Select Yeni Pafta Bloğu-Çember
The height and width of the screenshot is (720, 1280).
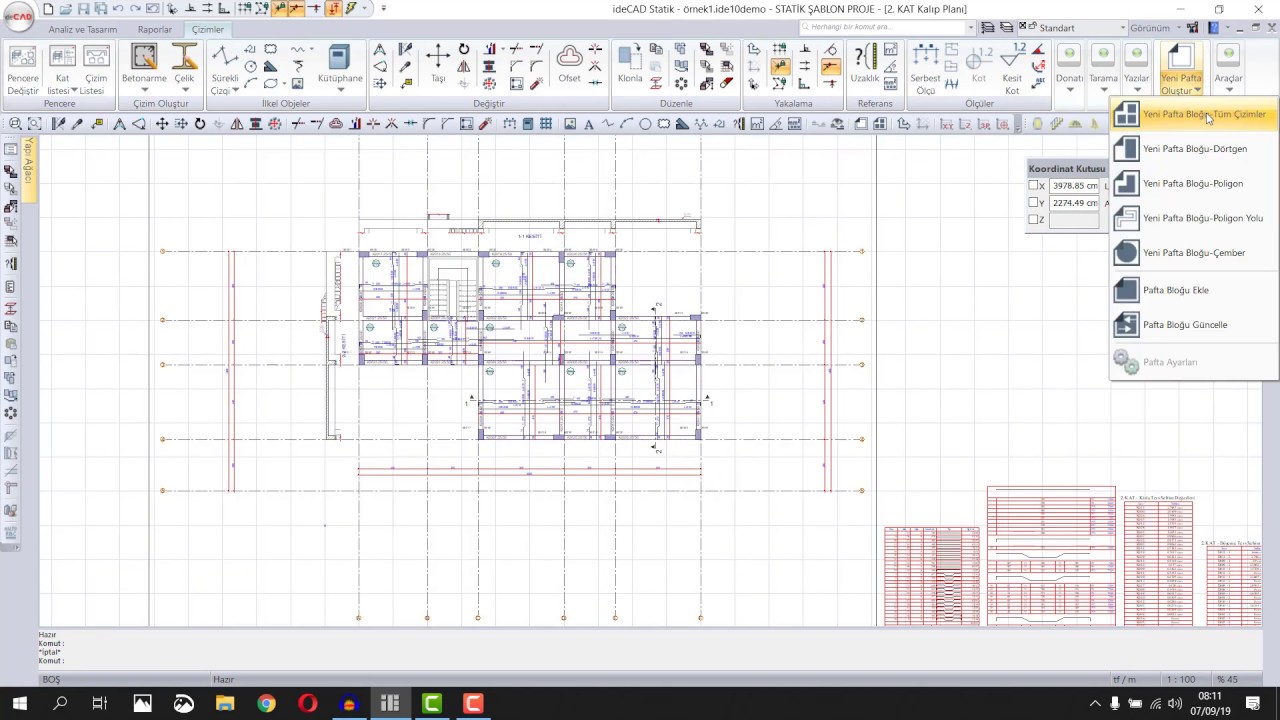point(1194,253)
